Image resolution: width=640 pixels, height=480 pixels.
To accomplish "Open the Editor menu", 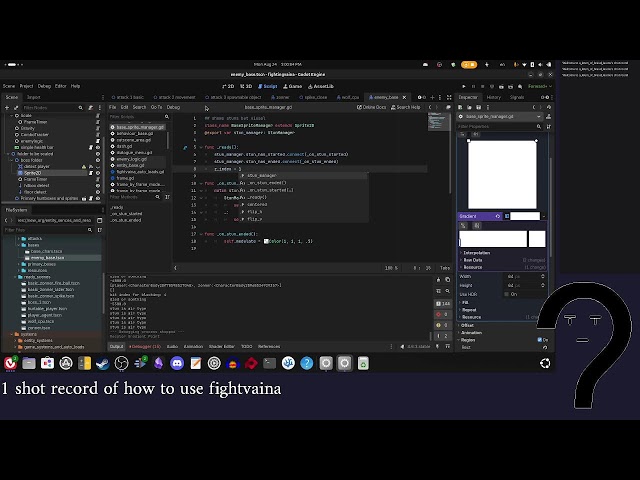I will (60, 86).
